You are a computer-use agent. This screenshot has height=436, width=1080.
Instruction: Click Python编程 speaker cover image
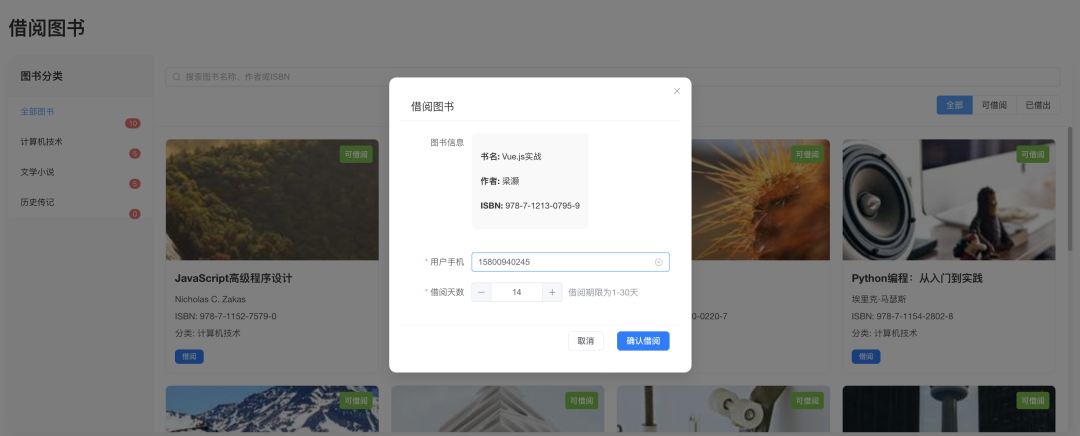tap(948, 200)
